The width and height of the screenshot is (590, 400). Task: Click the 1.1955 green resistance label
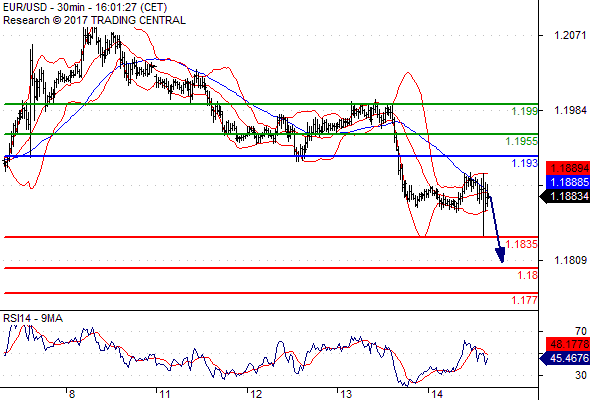tap(522, 141)
